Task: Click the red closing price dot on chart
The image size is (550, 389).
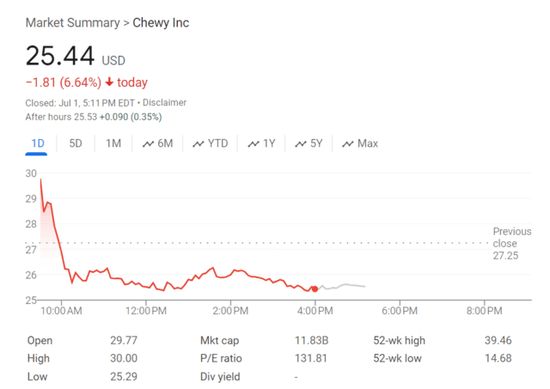Action: [315, 289]
